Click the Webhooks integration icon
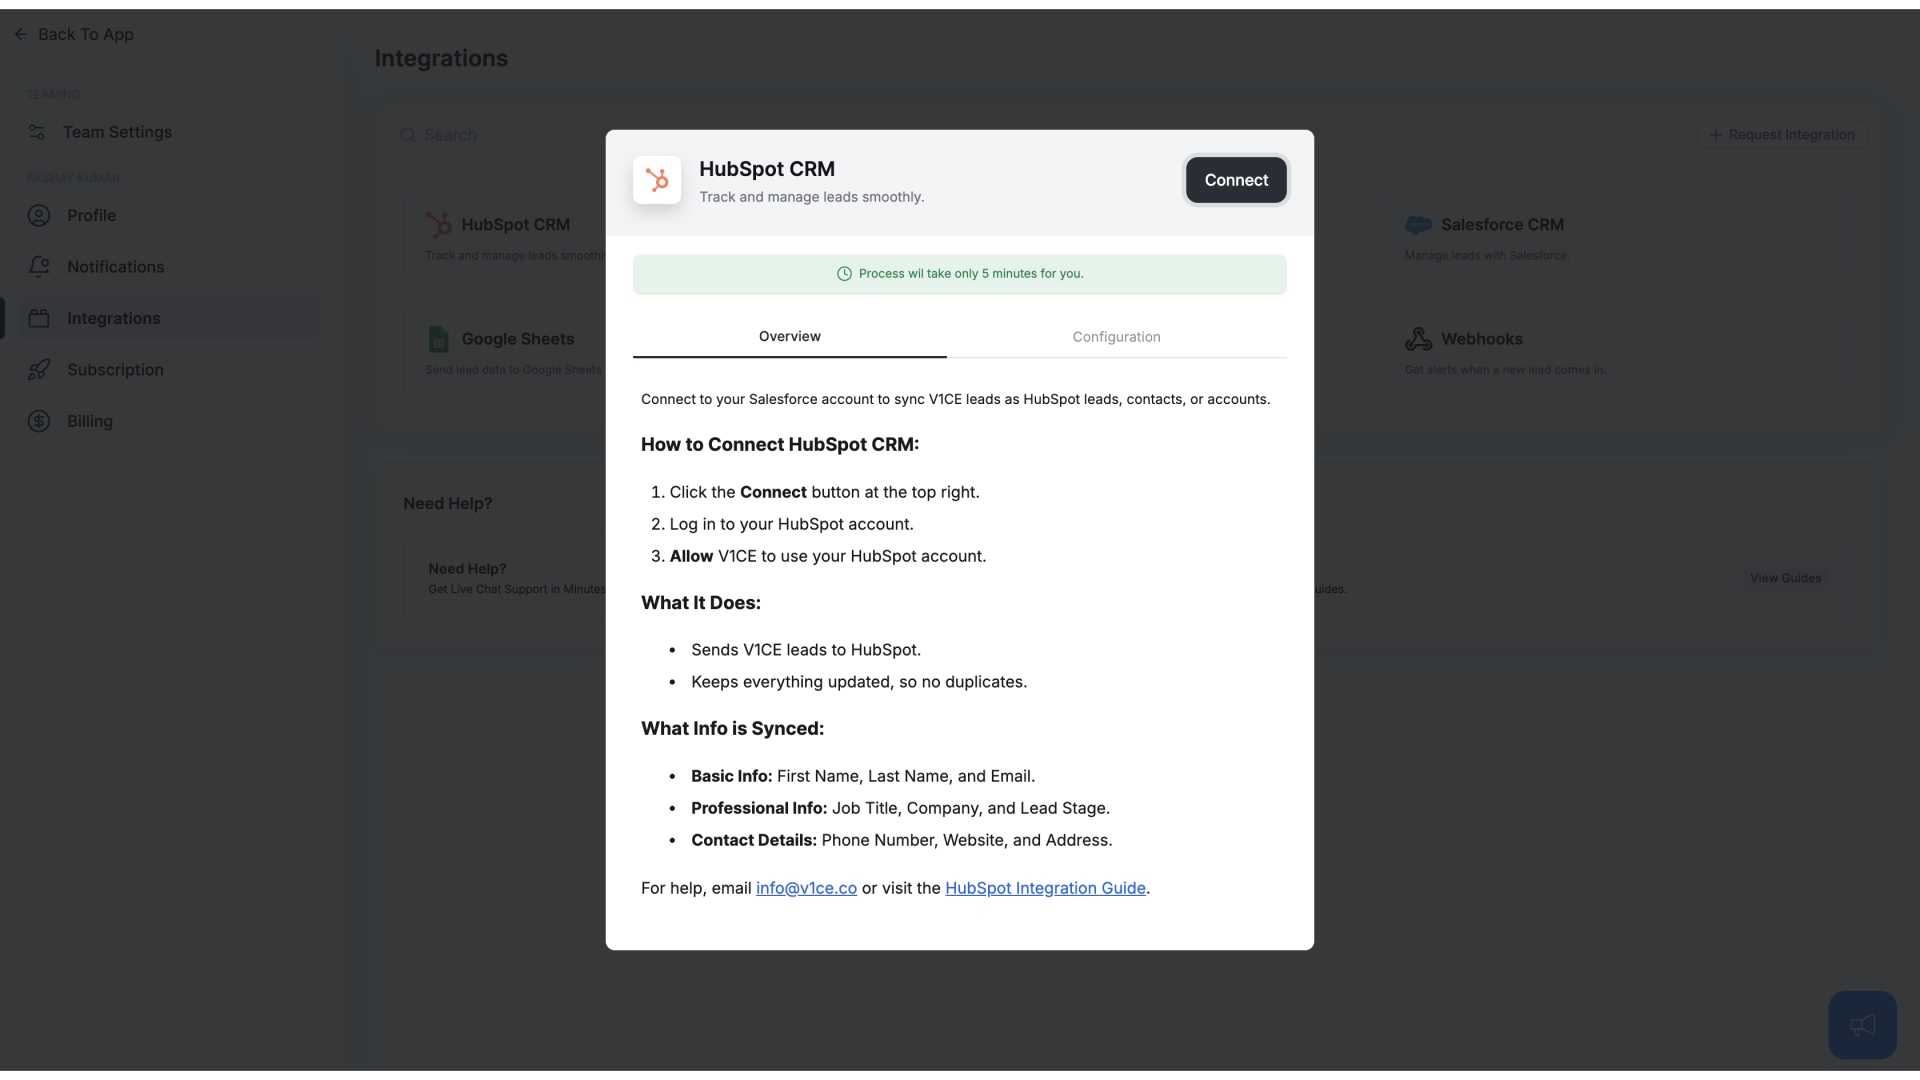Viewport: 1920px width, 1080px height. 1419,339
